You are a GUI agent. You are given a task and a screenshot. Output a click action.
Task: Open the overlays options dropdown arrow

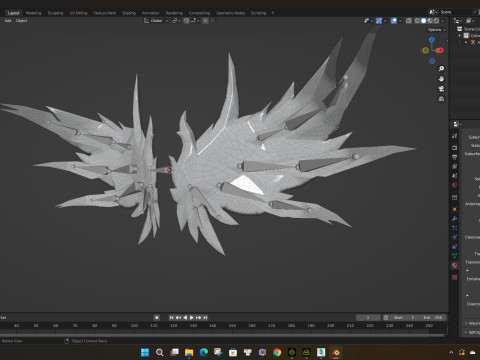point(400,21)
